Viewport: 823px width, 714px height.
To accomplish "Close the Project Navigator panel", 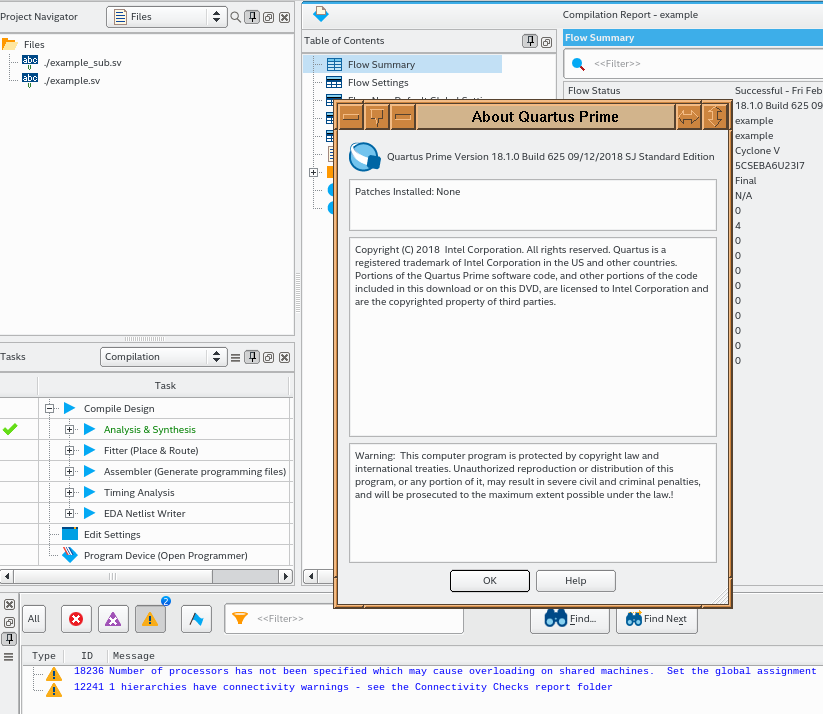I will coord(284,17).
